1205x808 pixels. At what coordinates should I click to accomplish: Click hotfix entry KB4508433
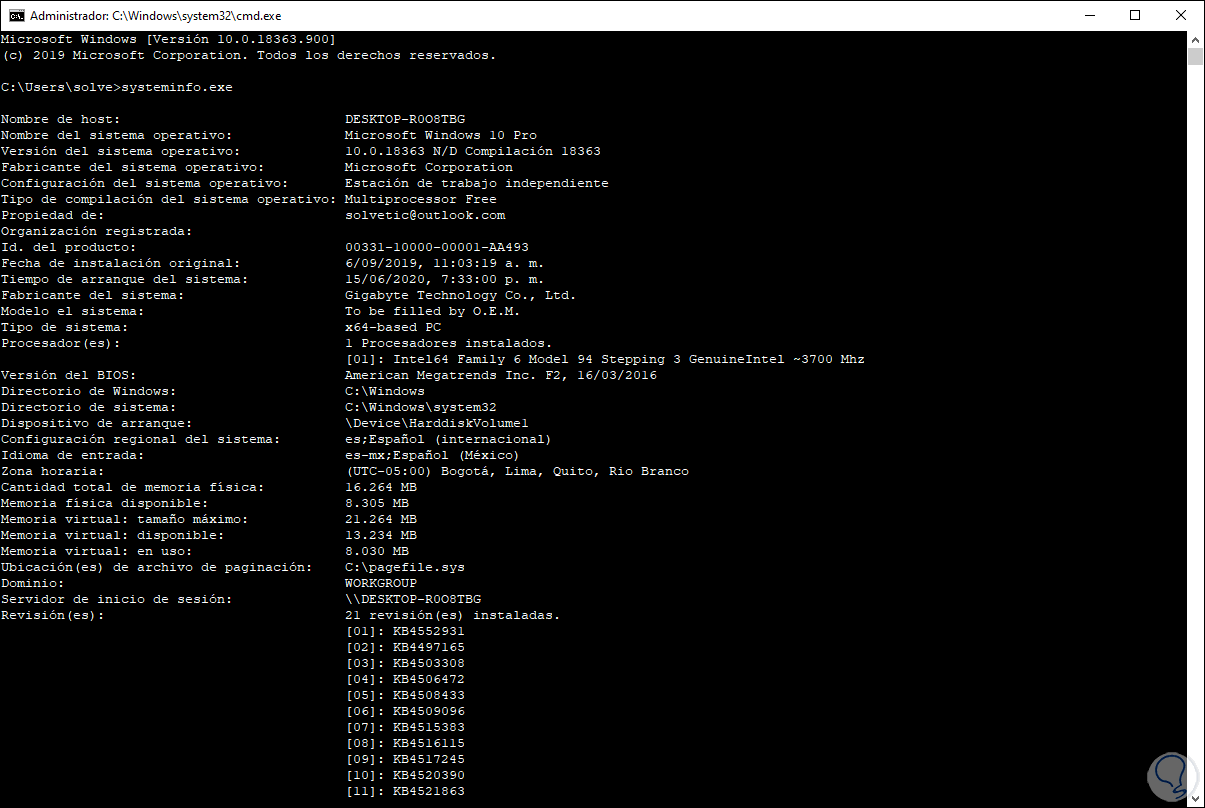tap(405, 695)
